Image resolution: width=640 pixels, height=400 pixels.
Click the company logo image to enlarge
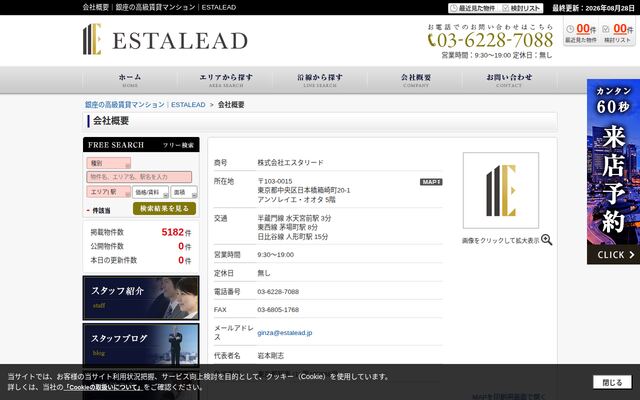(501, 191)
